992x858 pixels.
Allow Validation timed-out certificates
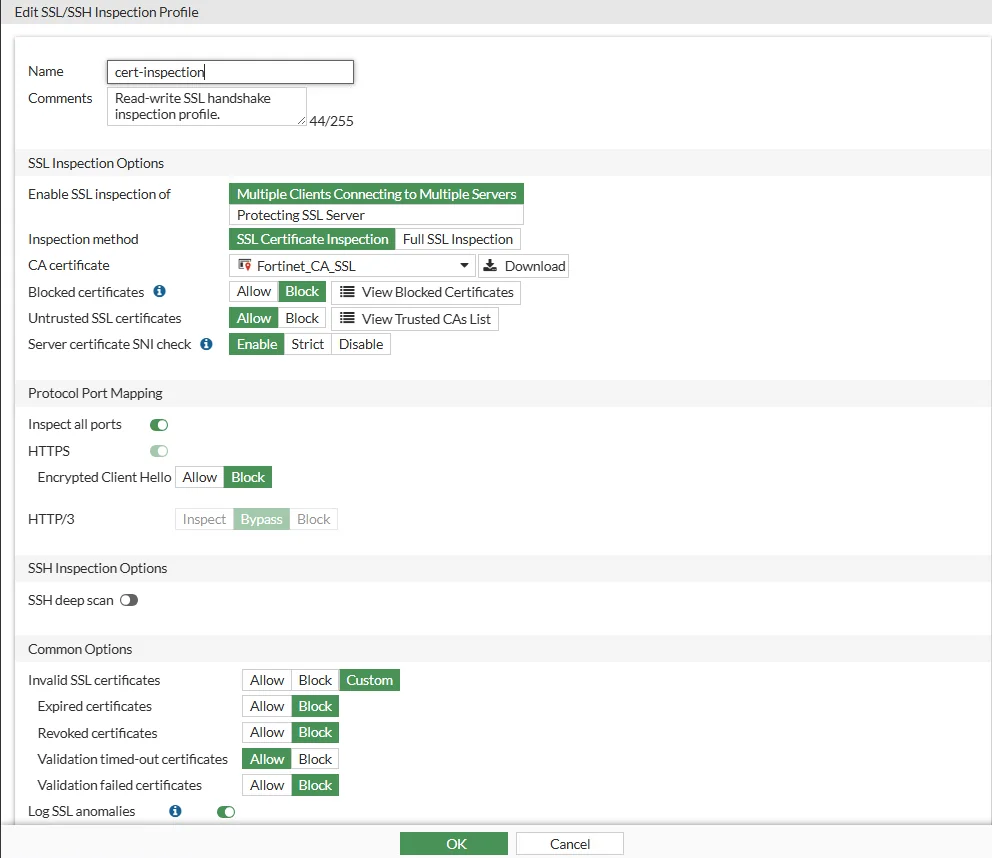click(x=267, y=759)
